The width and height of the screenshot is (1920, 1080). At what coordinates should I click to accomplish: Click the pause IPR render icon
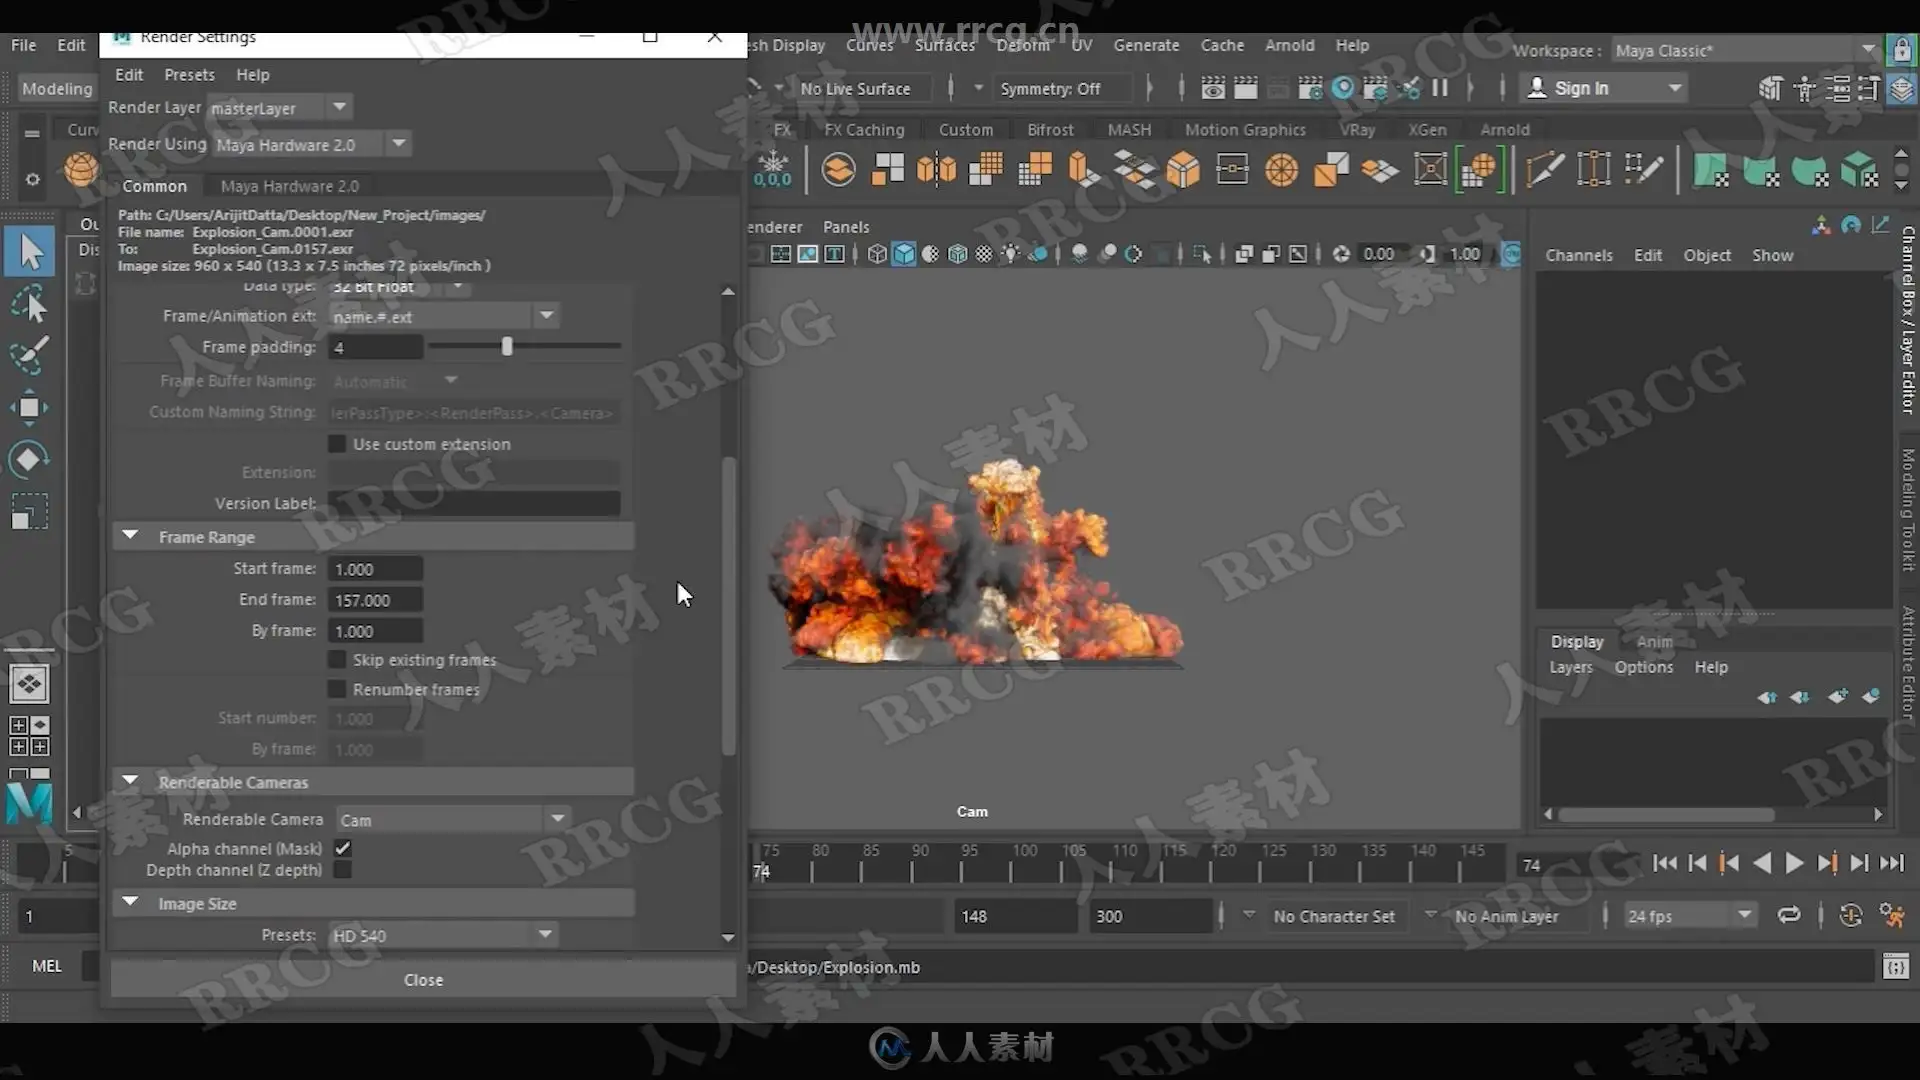coord(1440,88)
